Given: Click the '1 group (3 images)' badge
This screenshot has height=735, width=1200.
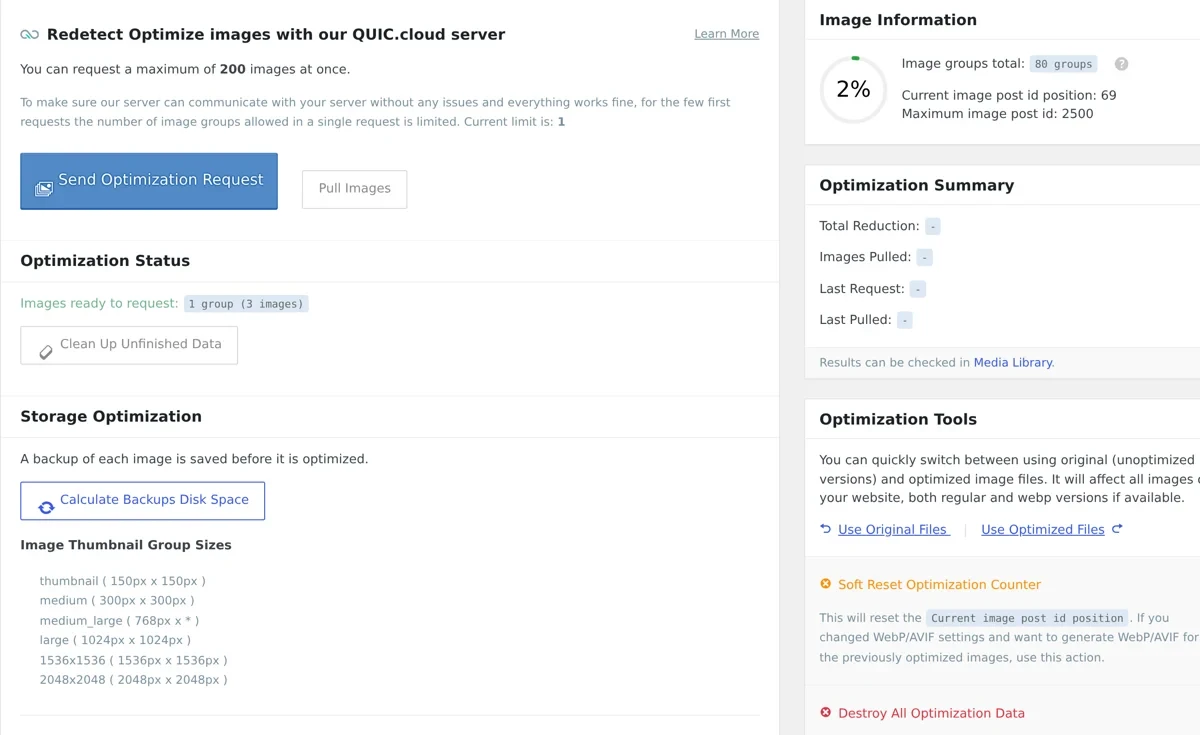Looking at the screenshot, I should 246,304.
